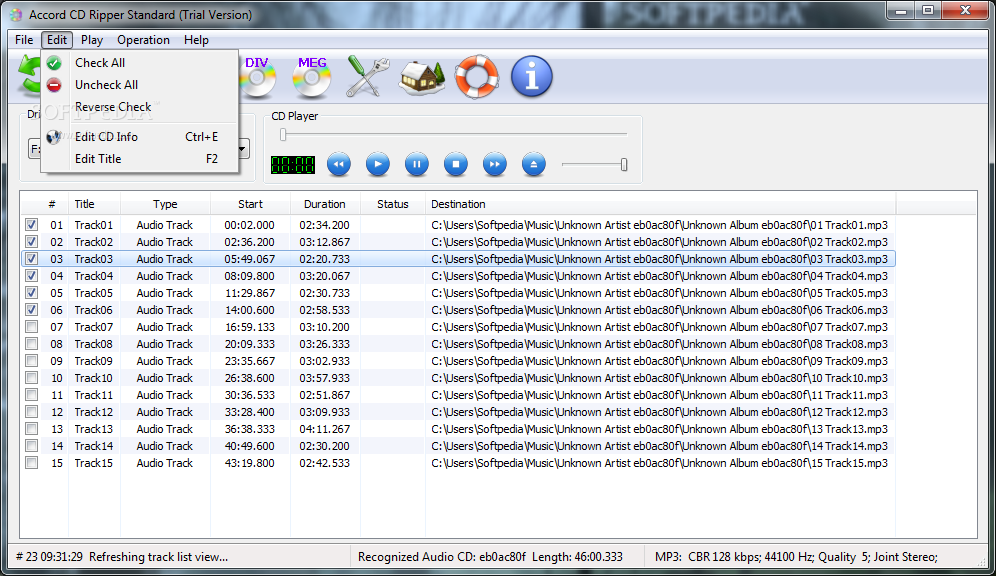Choose Reverse Check from Edit menu
This screenshot has width=996, height=576.
(140, 107)
